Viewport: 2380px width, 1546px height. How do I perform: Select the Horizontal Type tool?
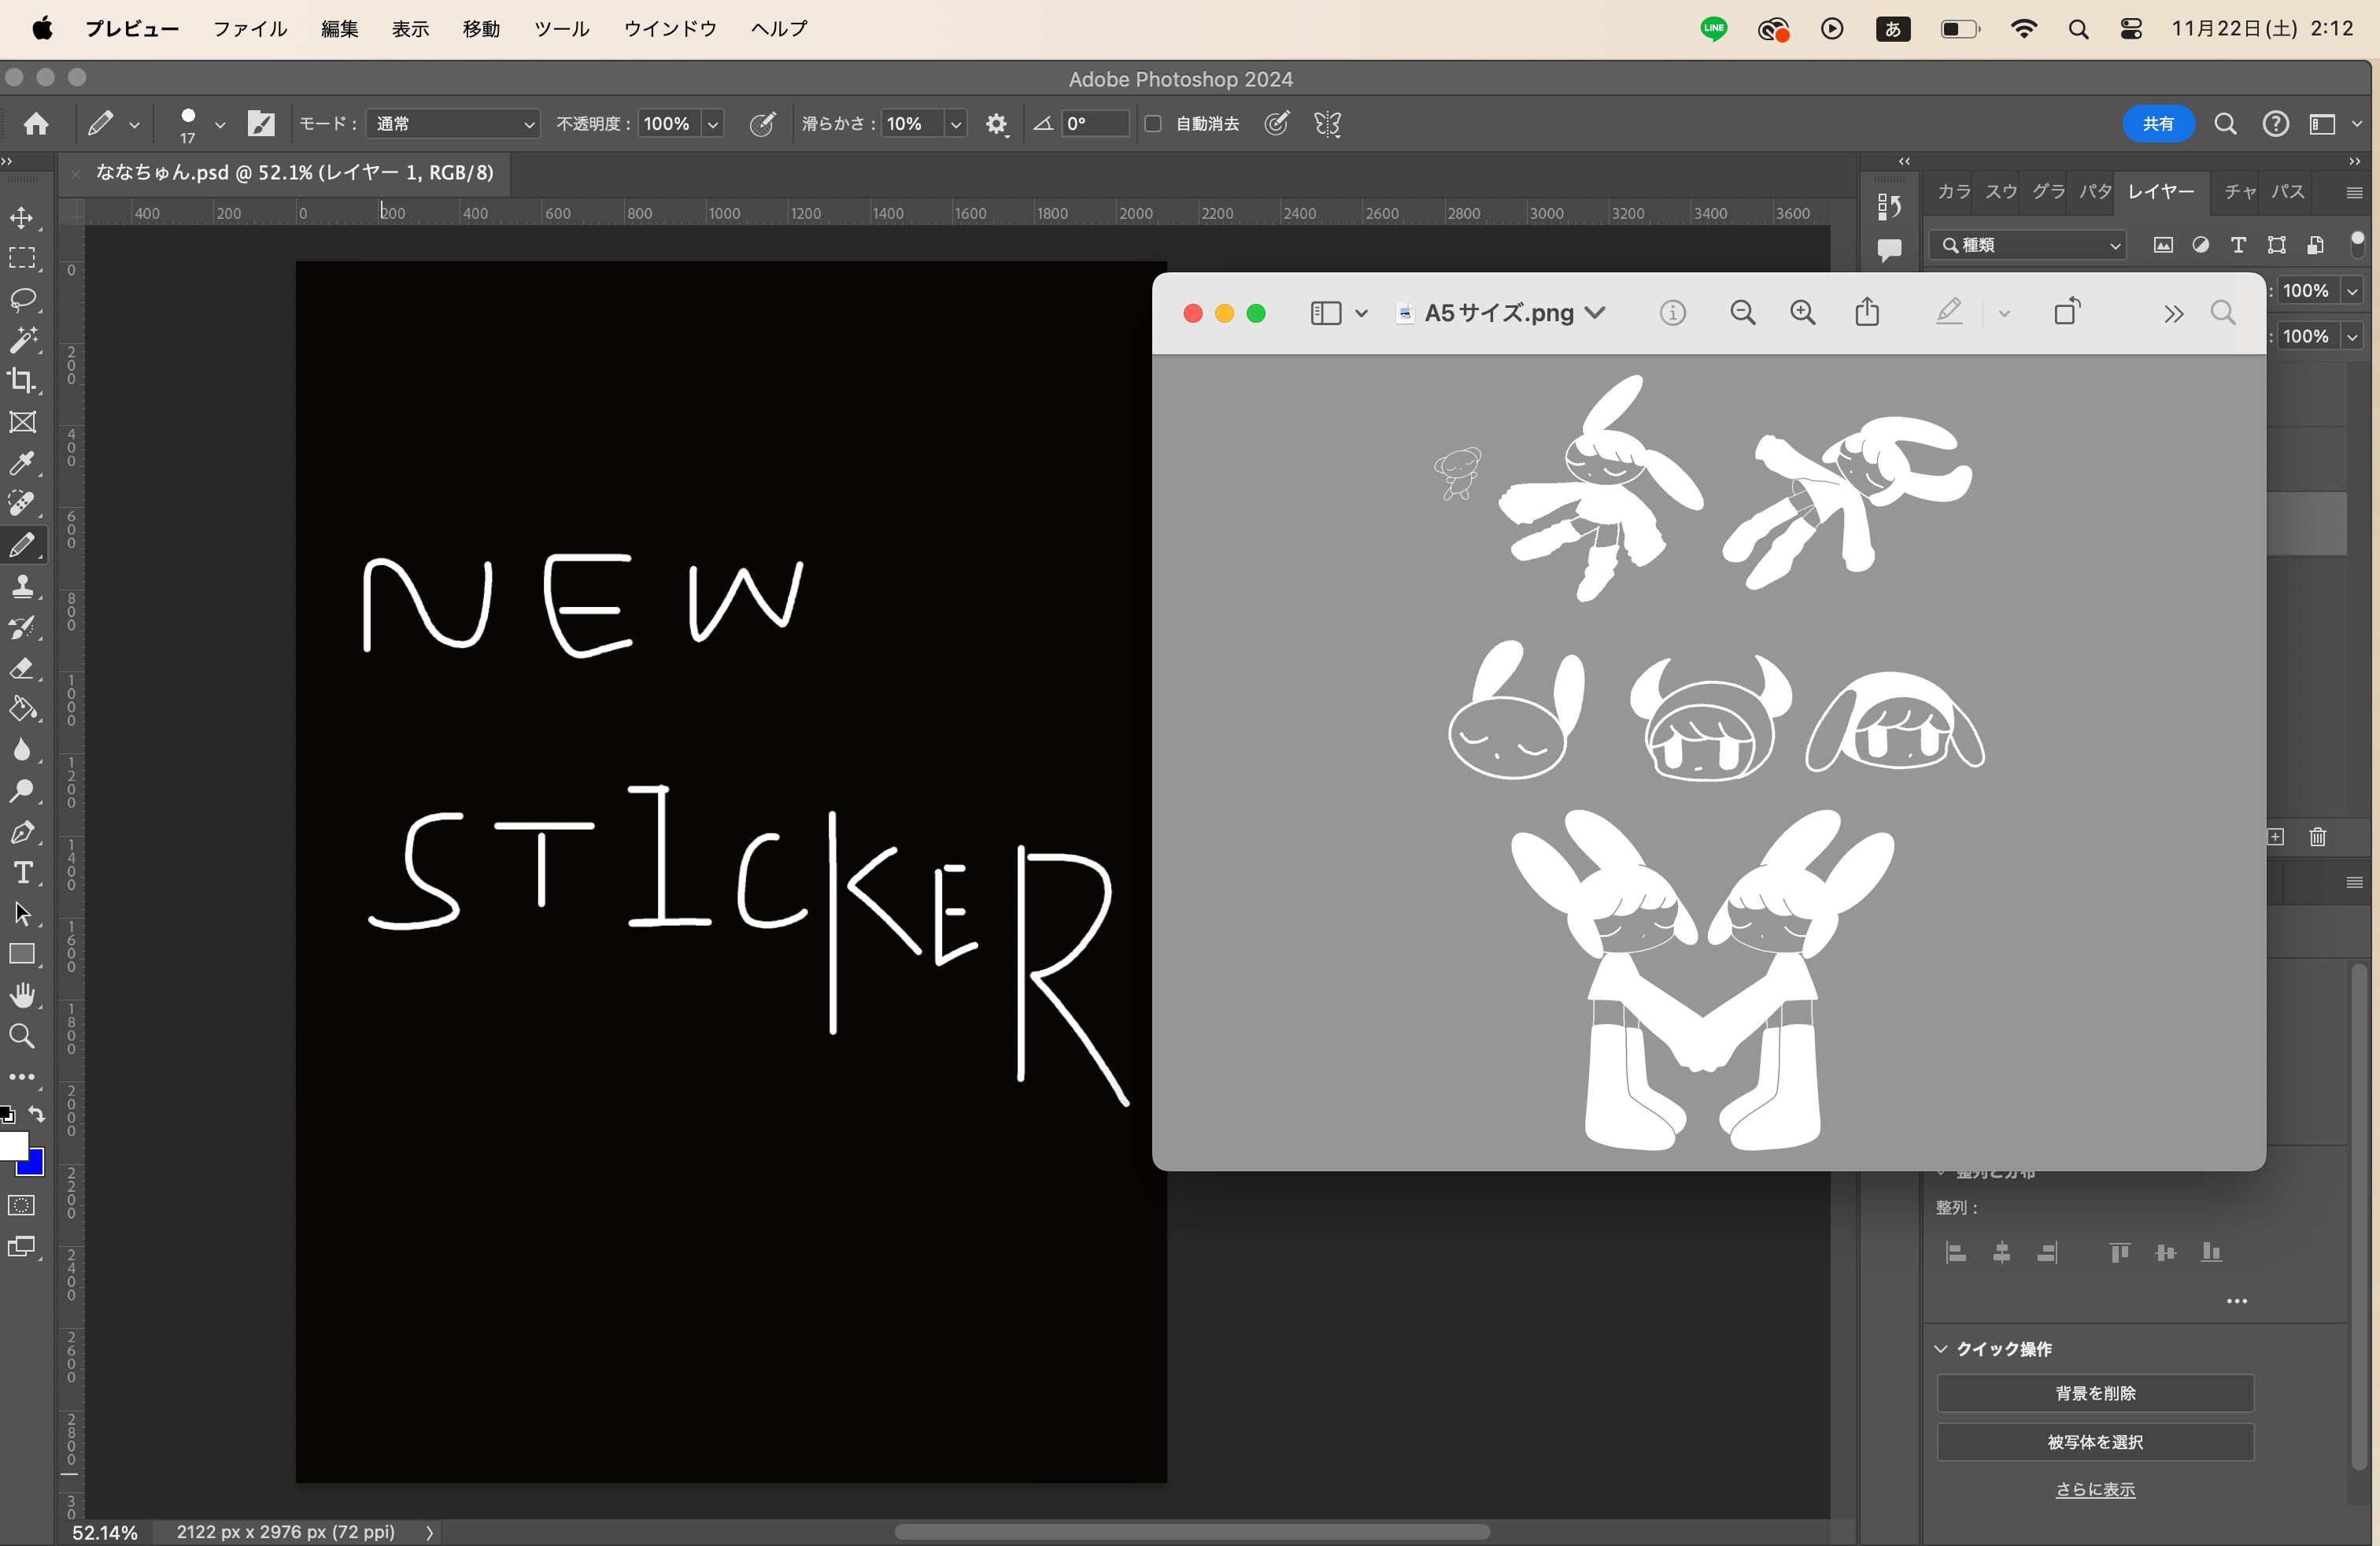[22, 873]
